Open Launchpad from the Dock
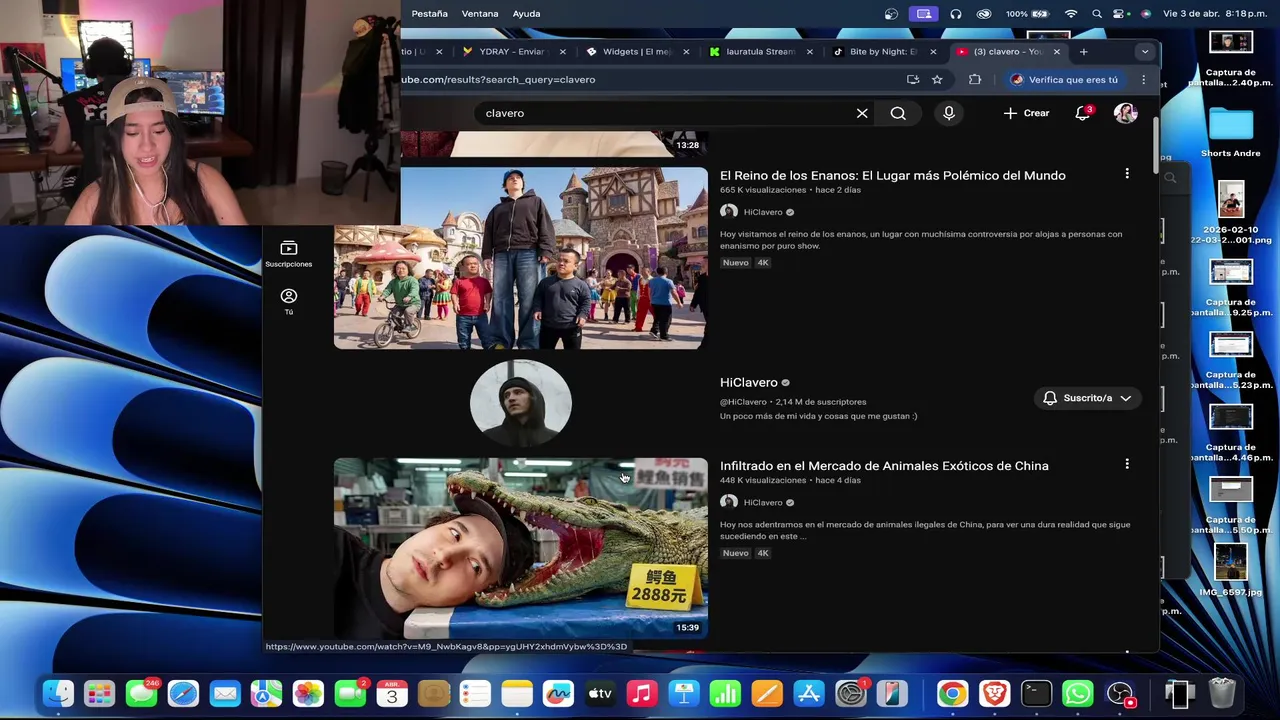This screenshot has height=720, width=1280. click(x=99, y=693)
